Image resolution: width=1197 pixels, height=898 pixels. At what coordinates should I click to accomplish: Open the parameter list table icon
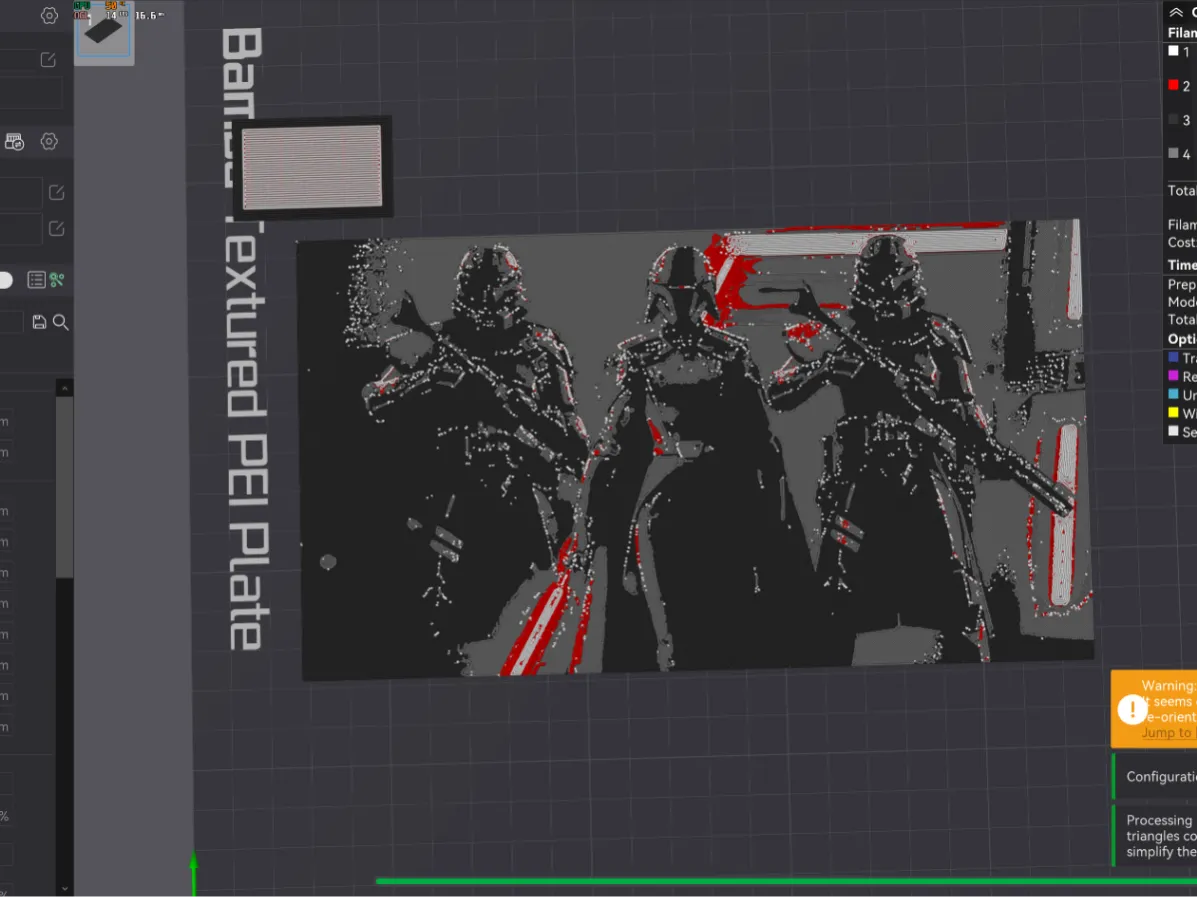click(36, 280)
